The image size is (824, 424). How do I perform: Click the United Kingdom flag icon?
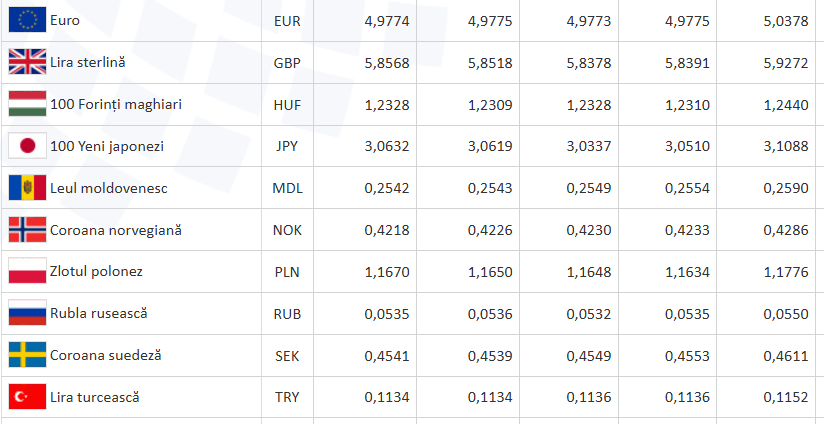(27, 62)
